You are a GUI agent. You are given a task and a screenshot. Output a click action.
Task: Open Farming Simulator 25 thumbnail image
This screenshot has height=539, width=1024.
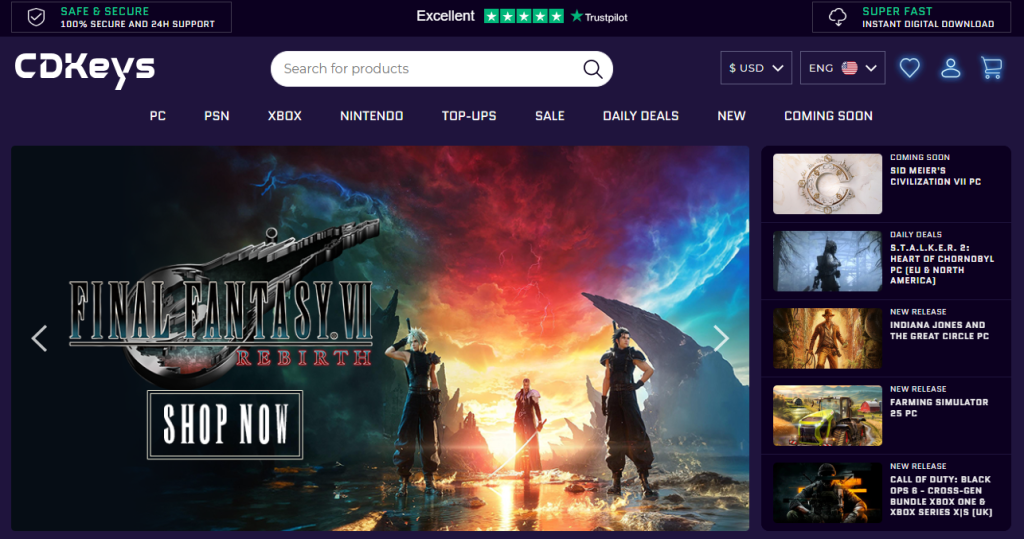(827, 416)
